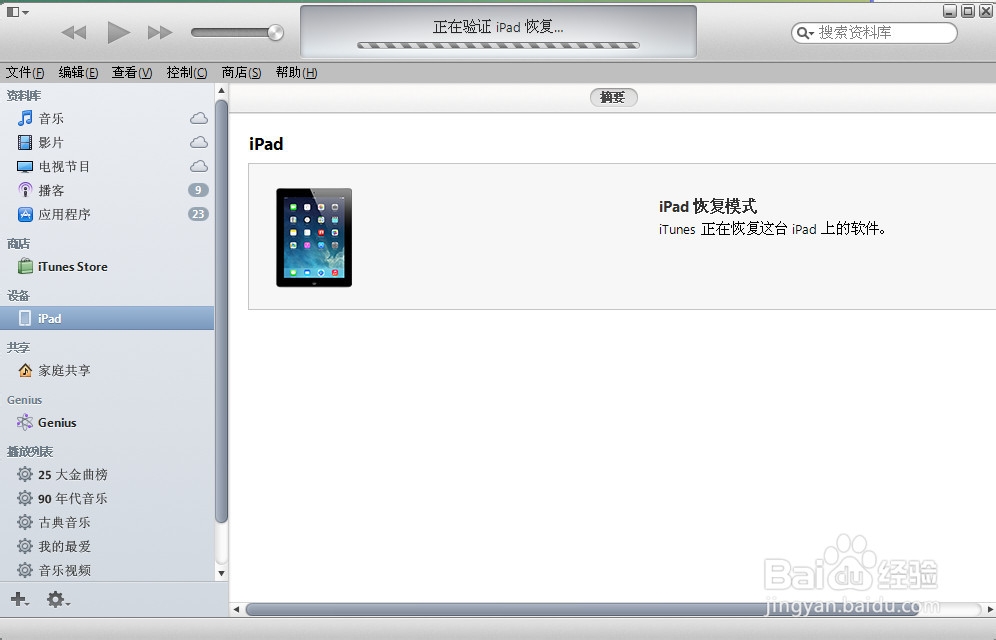The height and width of the screenshot is (640, 996).
Task: Open the 控制(C) menu
Action: [187, 72]
